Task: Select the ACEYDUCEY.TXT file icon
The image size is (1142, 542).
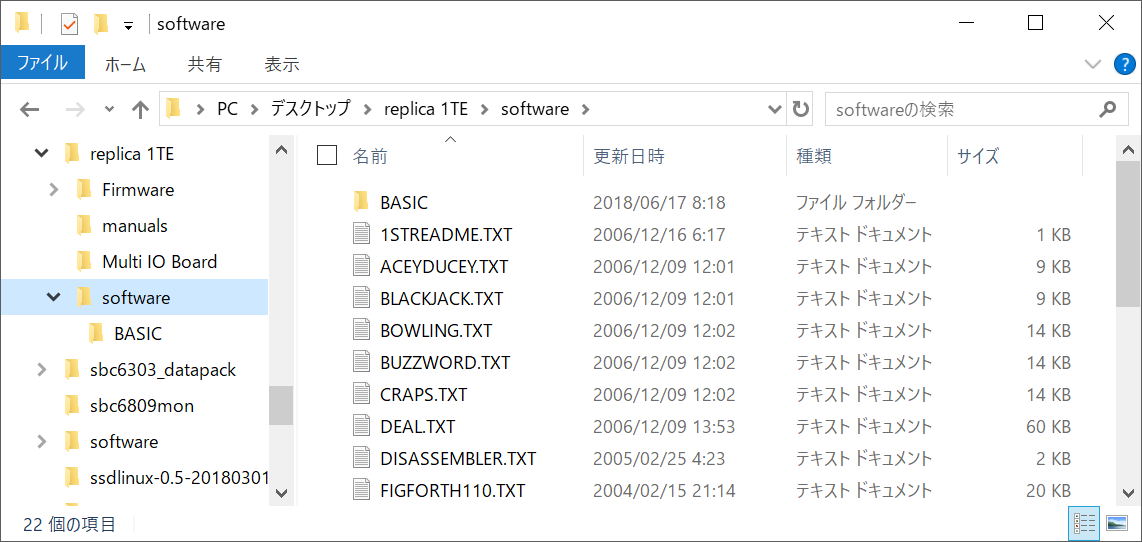Action: click(362, 267)
